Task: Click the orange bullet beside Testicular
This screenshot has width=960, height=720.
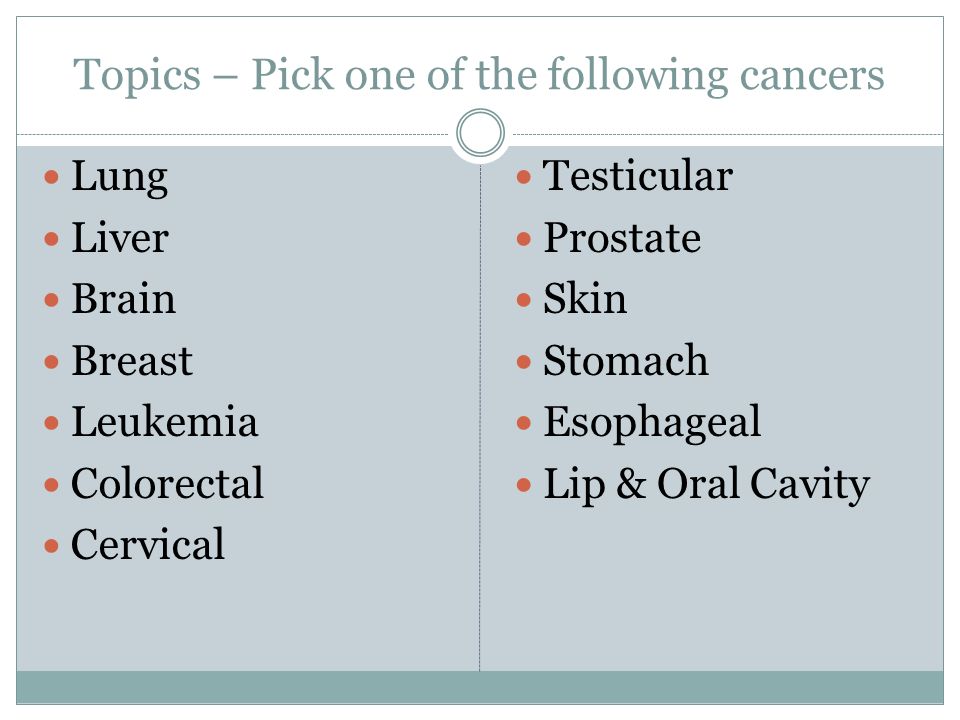Action: [x=523, y=178]
